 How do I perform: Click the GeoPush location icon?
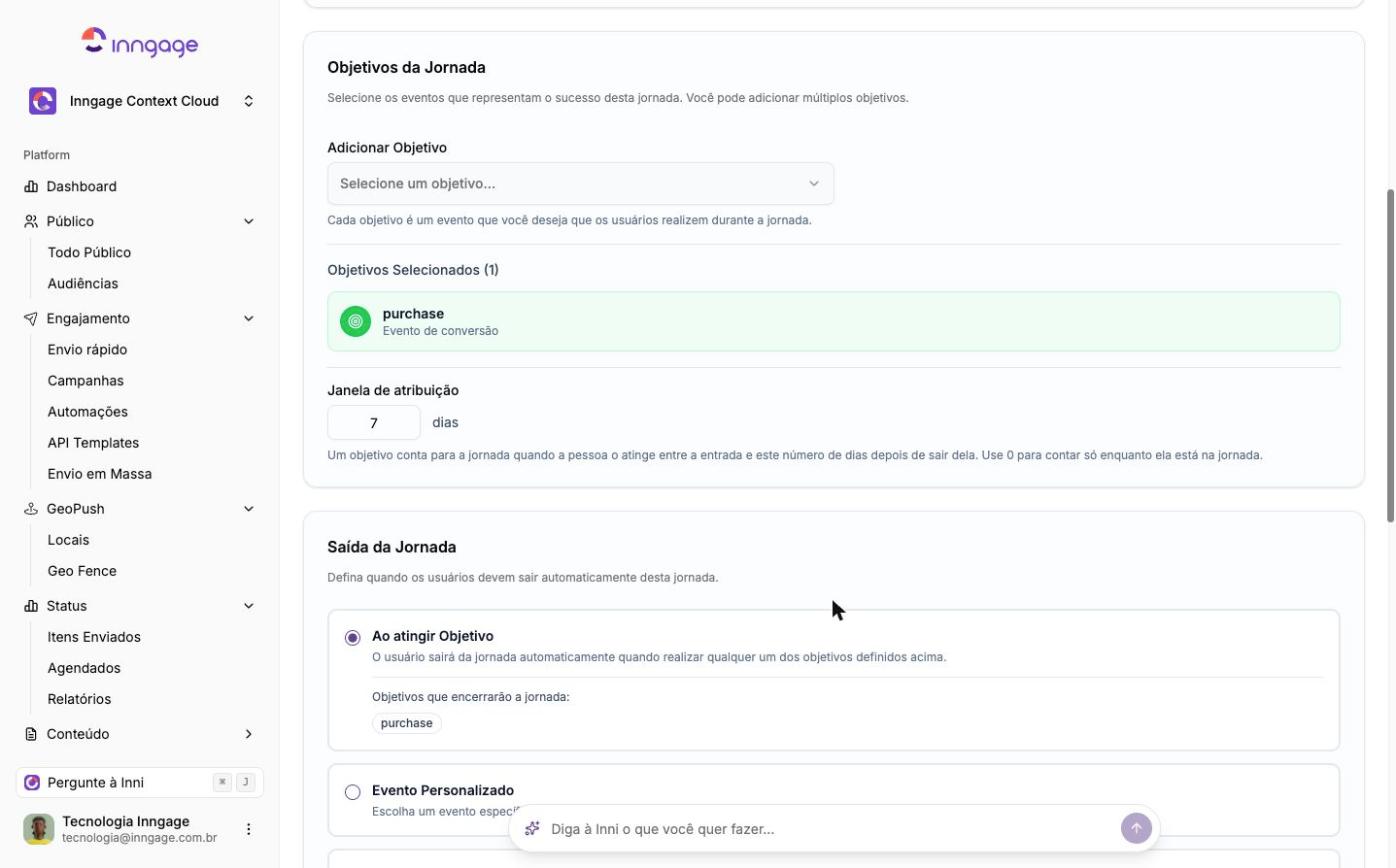[31, 509]
